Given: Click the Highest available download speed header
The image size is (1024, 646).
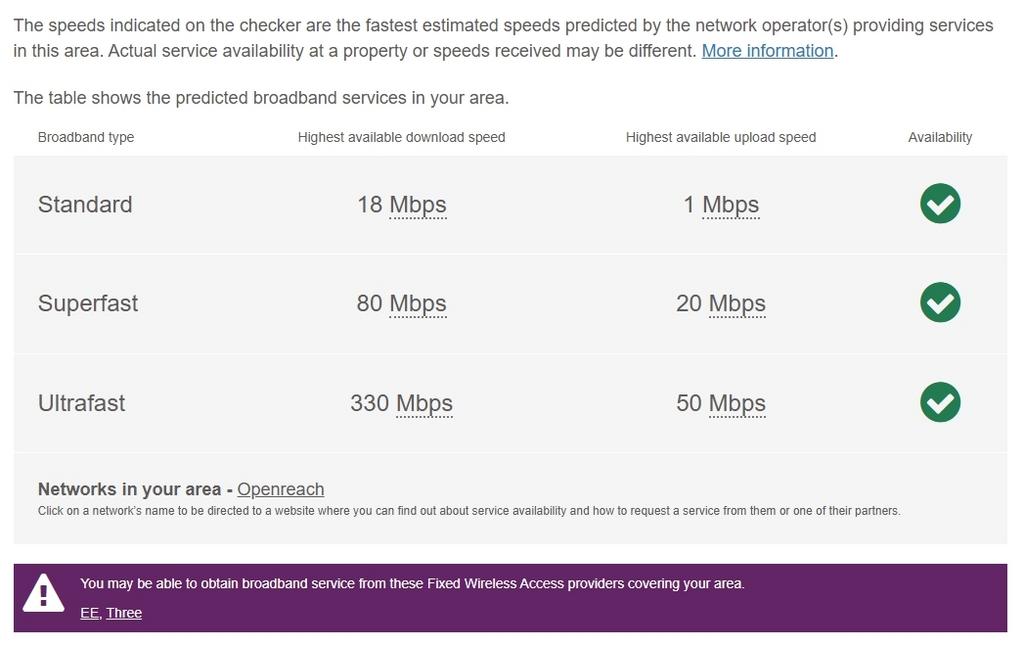Looking at the screenshot, I should 401,137.
